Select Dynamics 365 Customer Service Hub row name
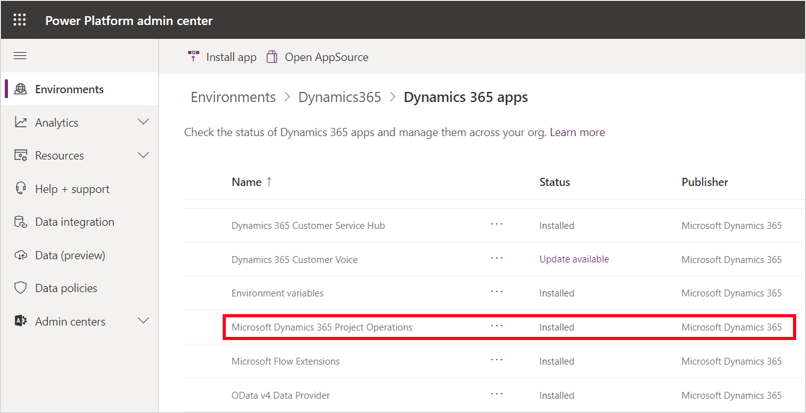This screenshot has width=806, height=413. (308, 225)
